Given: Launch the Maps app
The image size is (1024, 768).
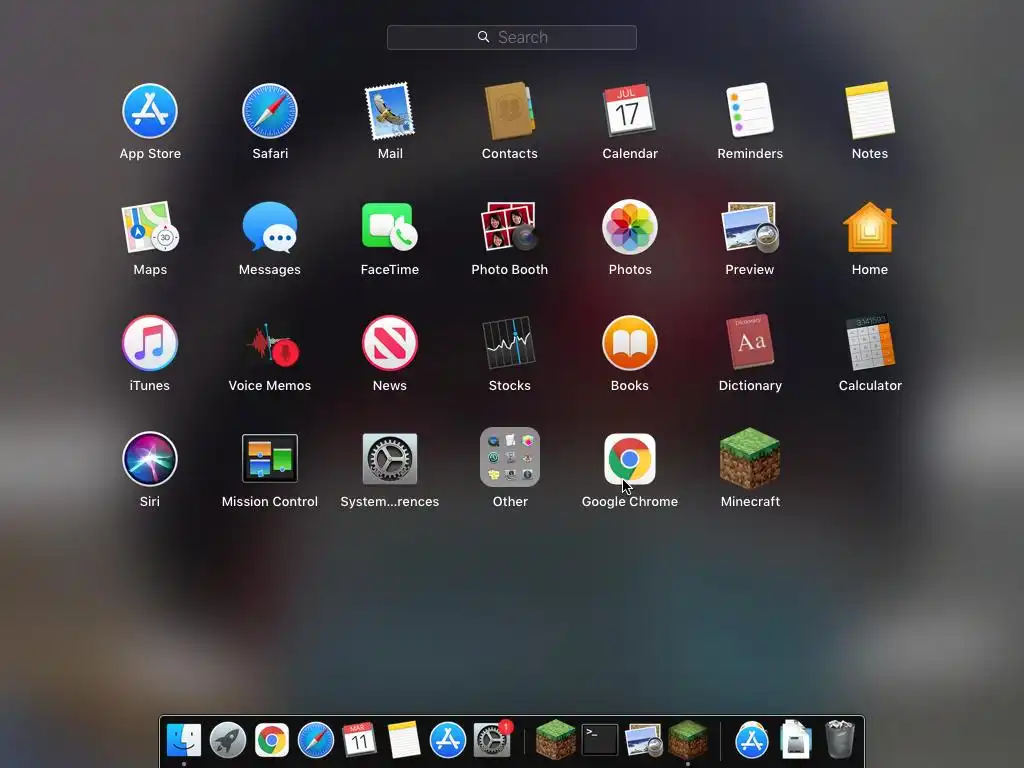Looking at the screenshot, I should [x=150, y=227].
